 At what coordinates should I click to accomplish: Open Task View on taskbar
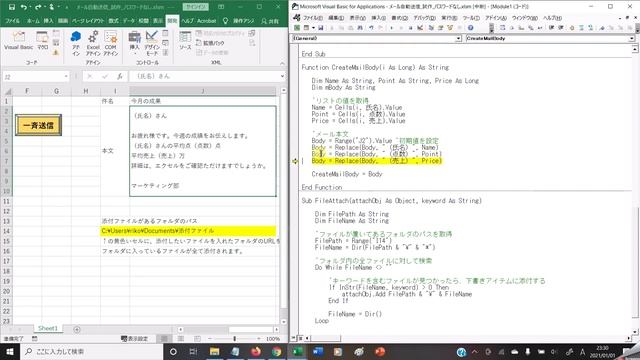[x=193, y=351]
